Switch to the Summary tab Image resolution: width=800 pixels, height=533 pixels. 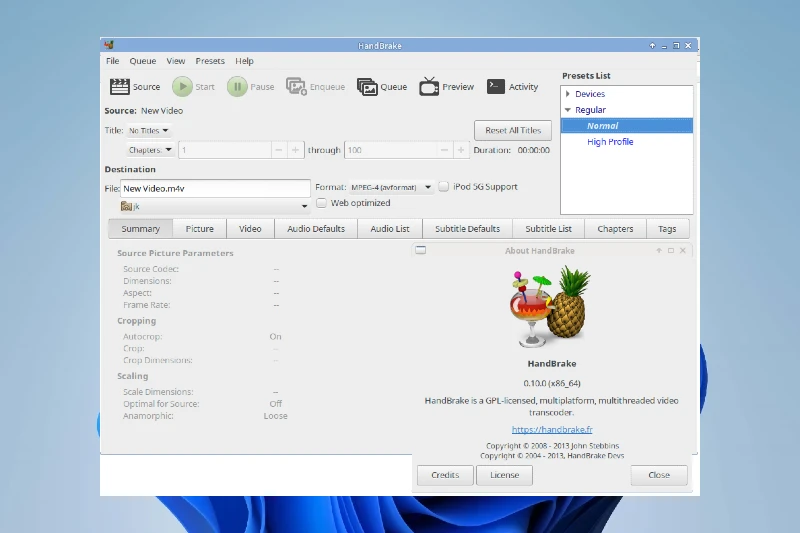pos(140,229)
